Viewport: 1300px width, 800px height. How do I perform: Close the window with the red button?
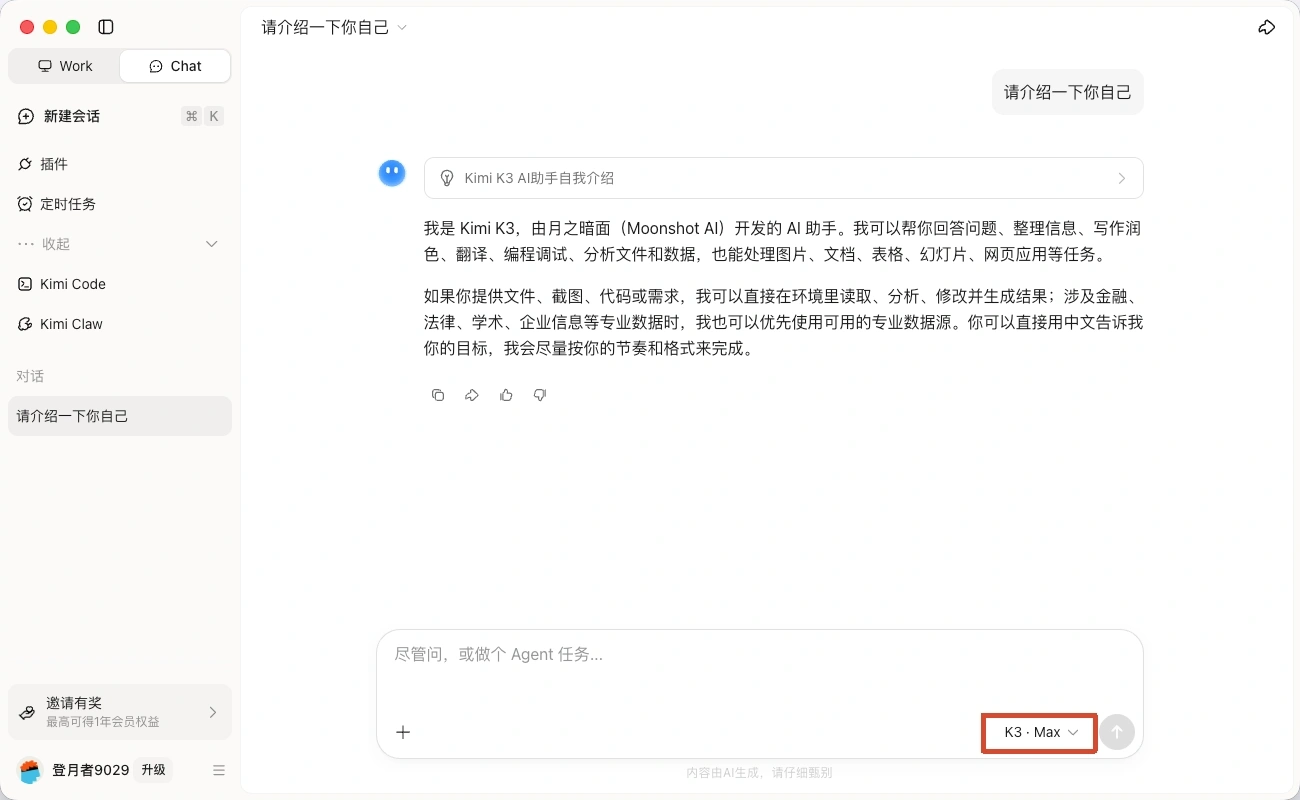point(27,27)
